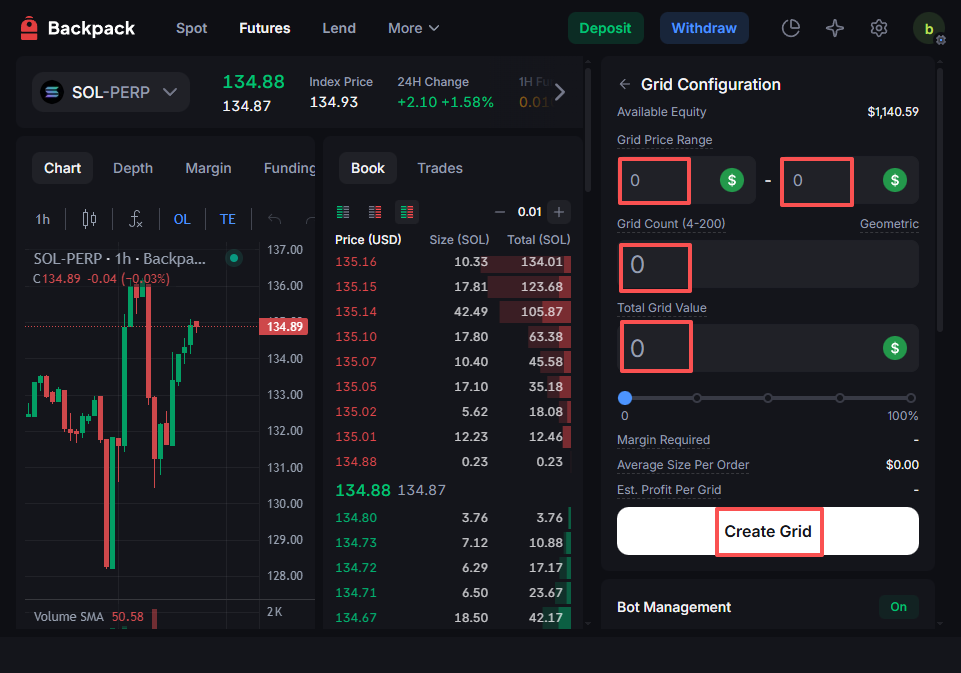
Task: Switch to the Trades tab
Action: [x=440, y=168]
